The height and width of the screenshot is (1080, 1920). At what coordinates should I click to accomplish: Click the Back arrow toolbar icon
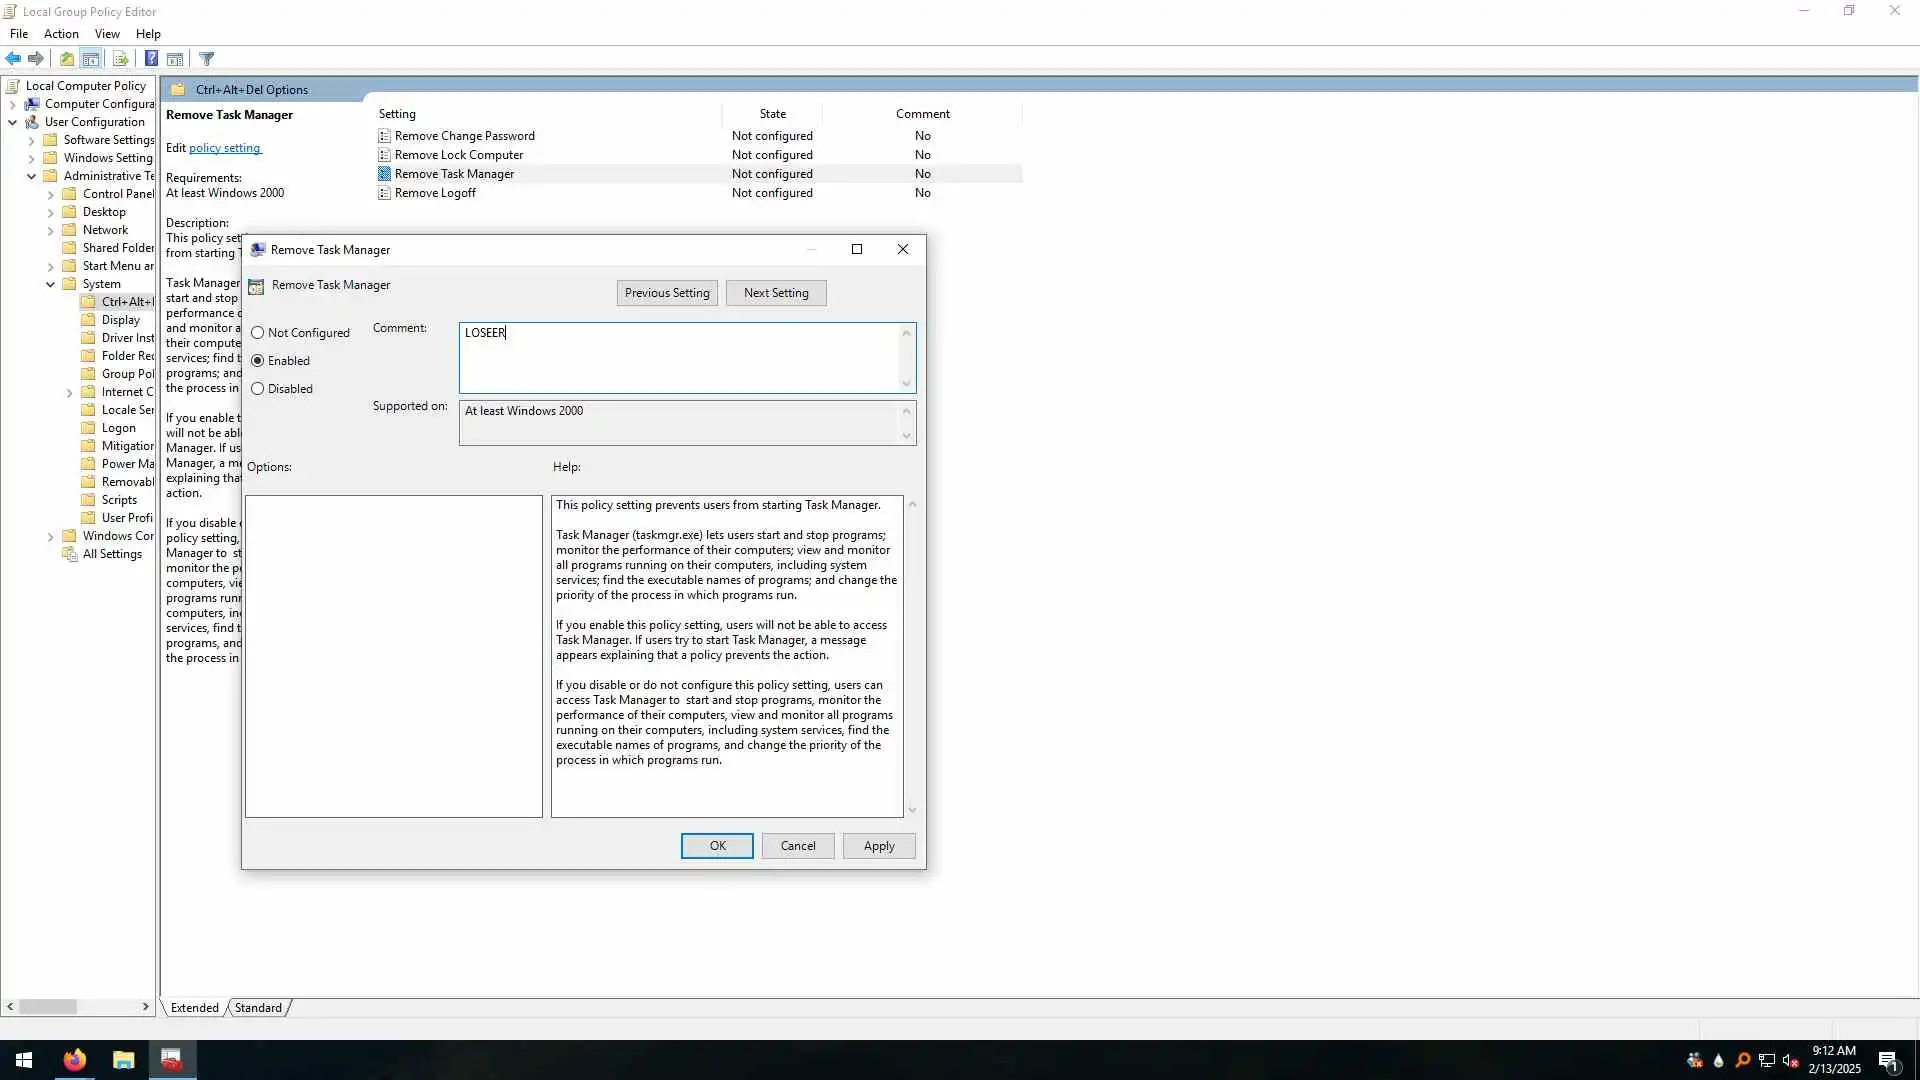pyautogui.click(x=13, y=59)
